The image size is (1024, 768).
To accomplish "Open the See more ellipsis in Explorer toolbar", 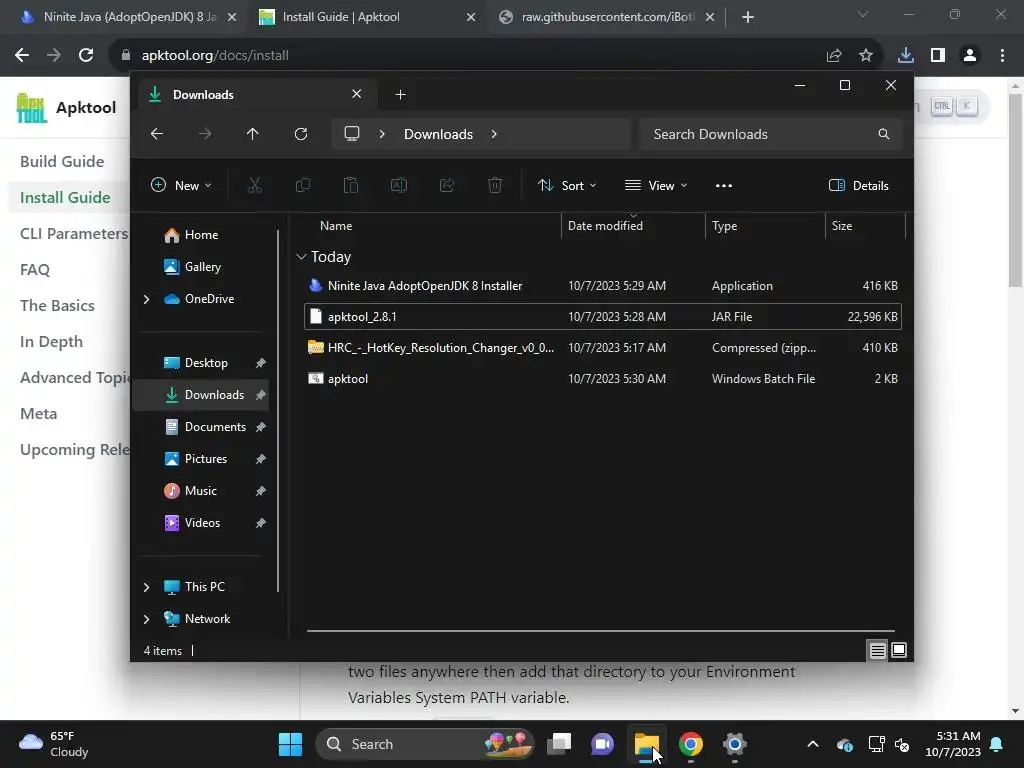I will point(724,185).
